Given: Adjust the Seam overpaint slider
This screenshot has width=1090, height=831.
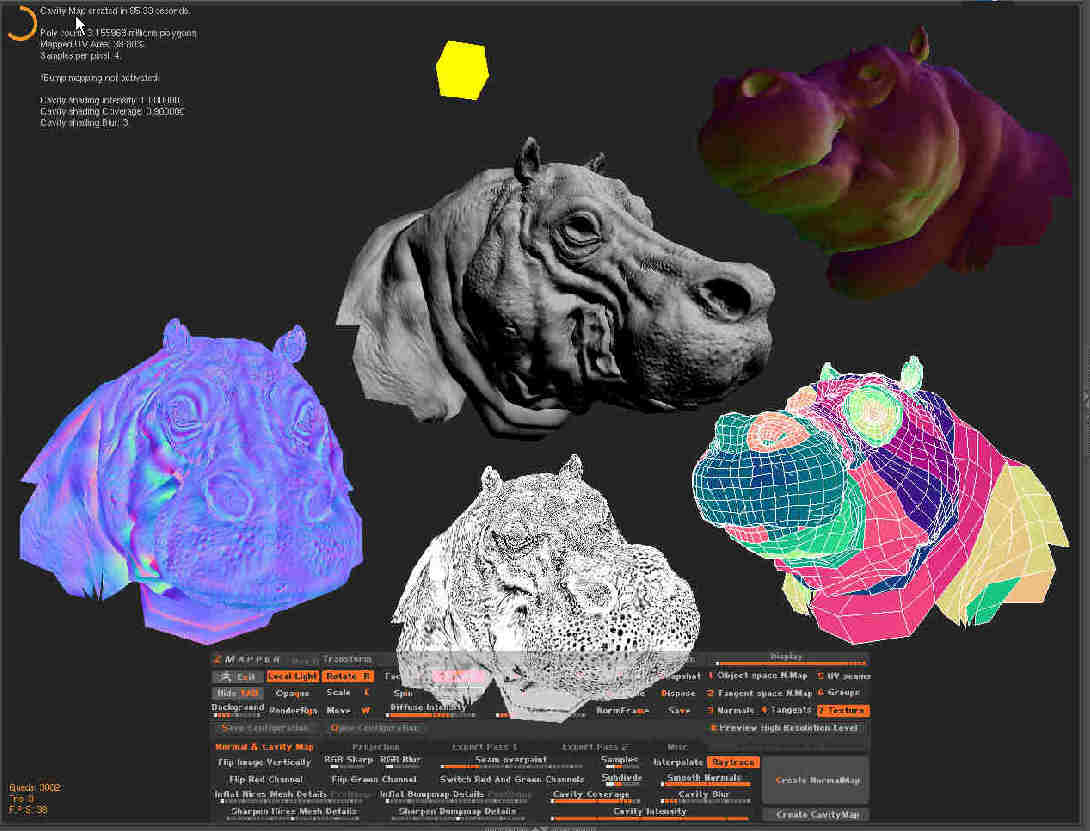Looking at the screenshot, I should (x=511, y=761).
